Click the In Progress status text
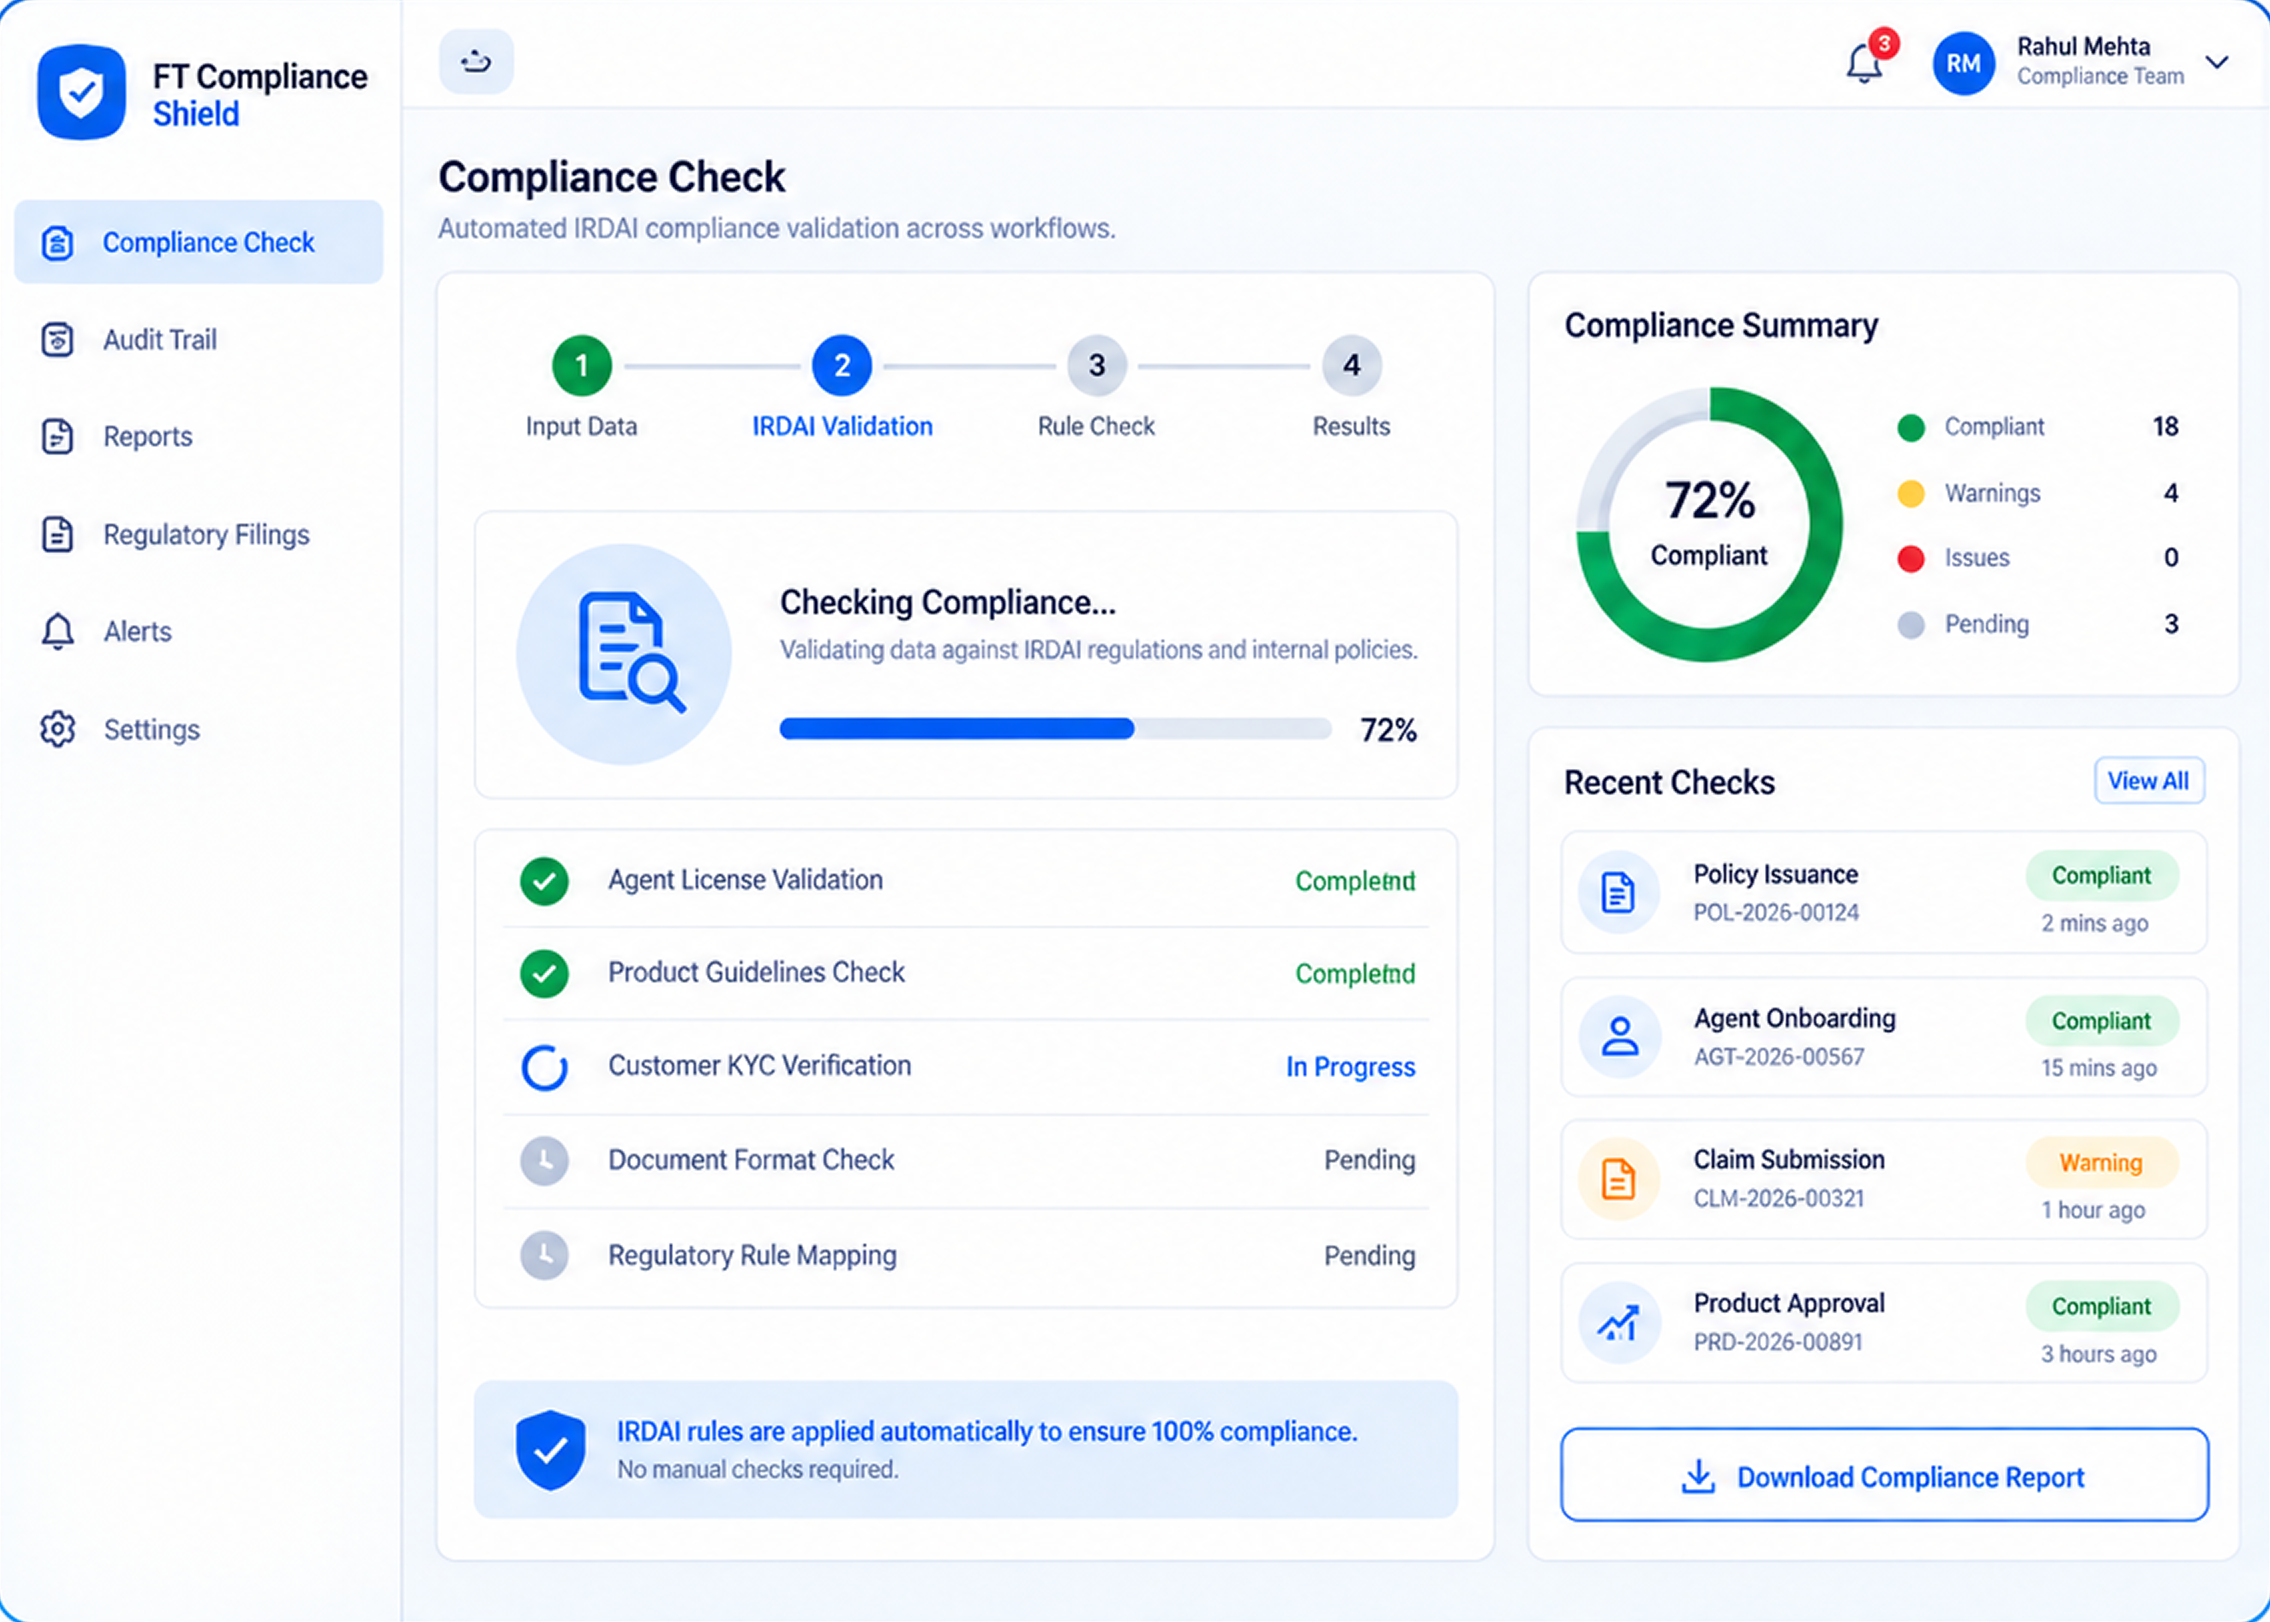The width and height of the screenshot is (2270, 1622). (1350, 1067)
